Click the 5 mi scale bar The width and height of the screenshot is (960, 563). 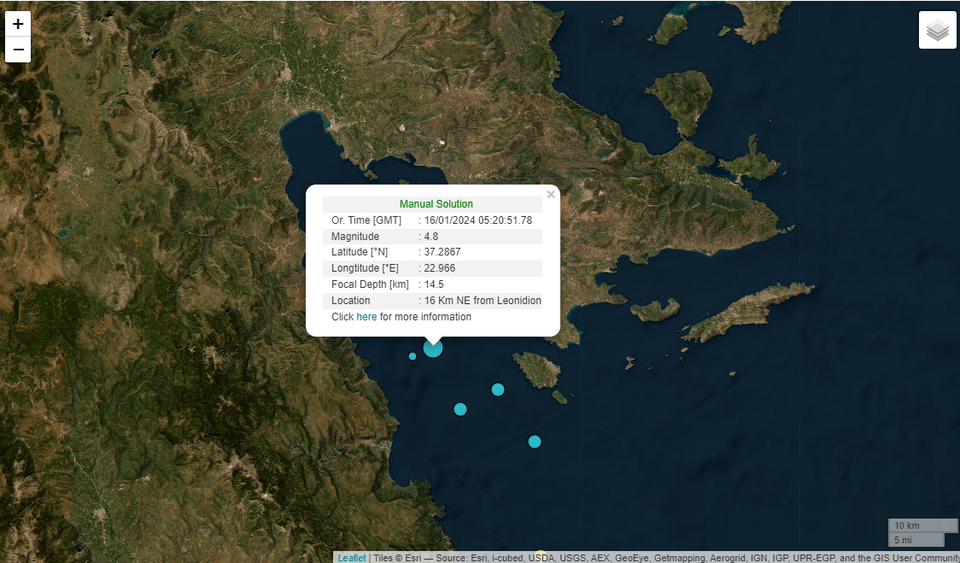[915, 540]
